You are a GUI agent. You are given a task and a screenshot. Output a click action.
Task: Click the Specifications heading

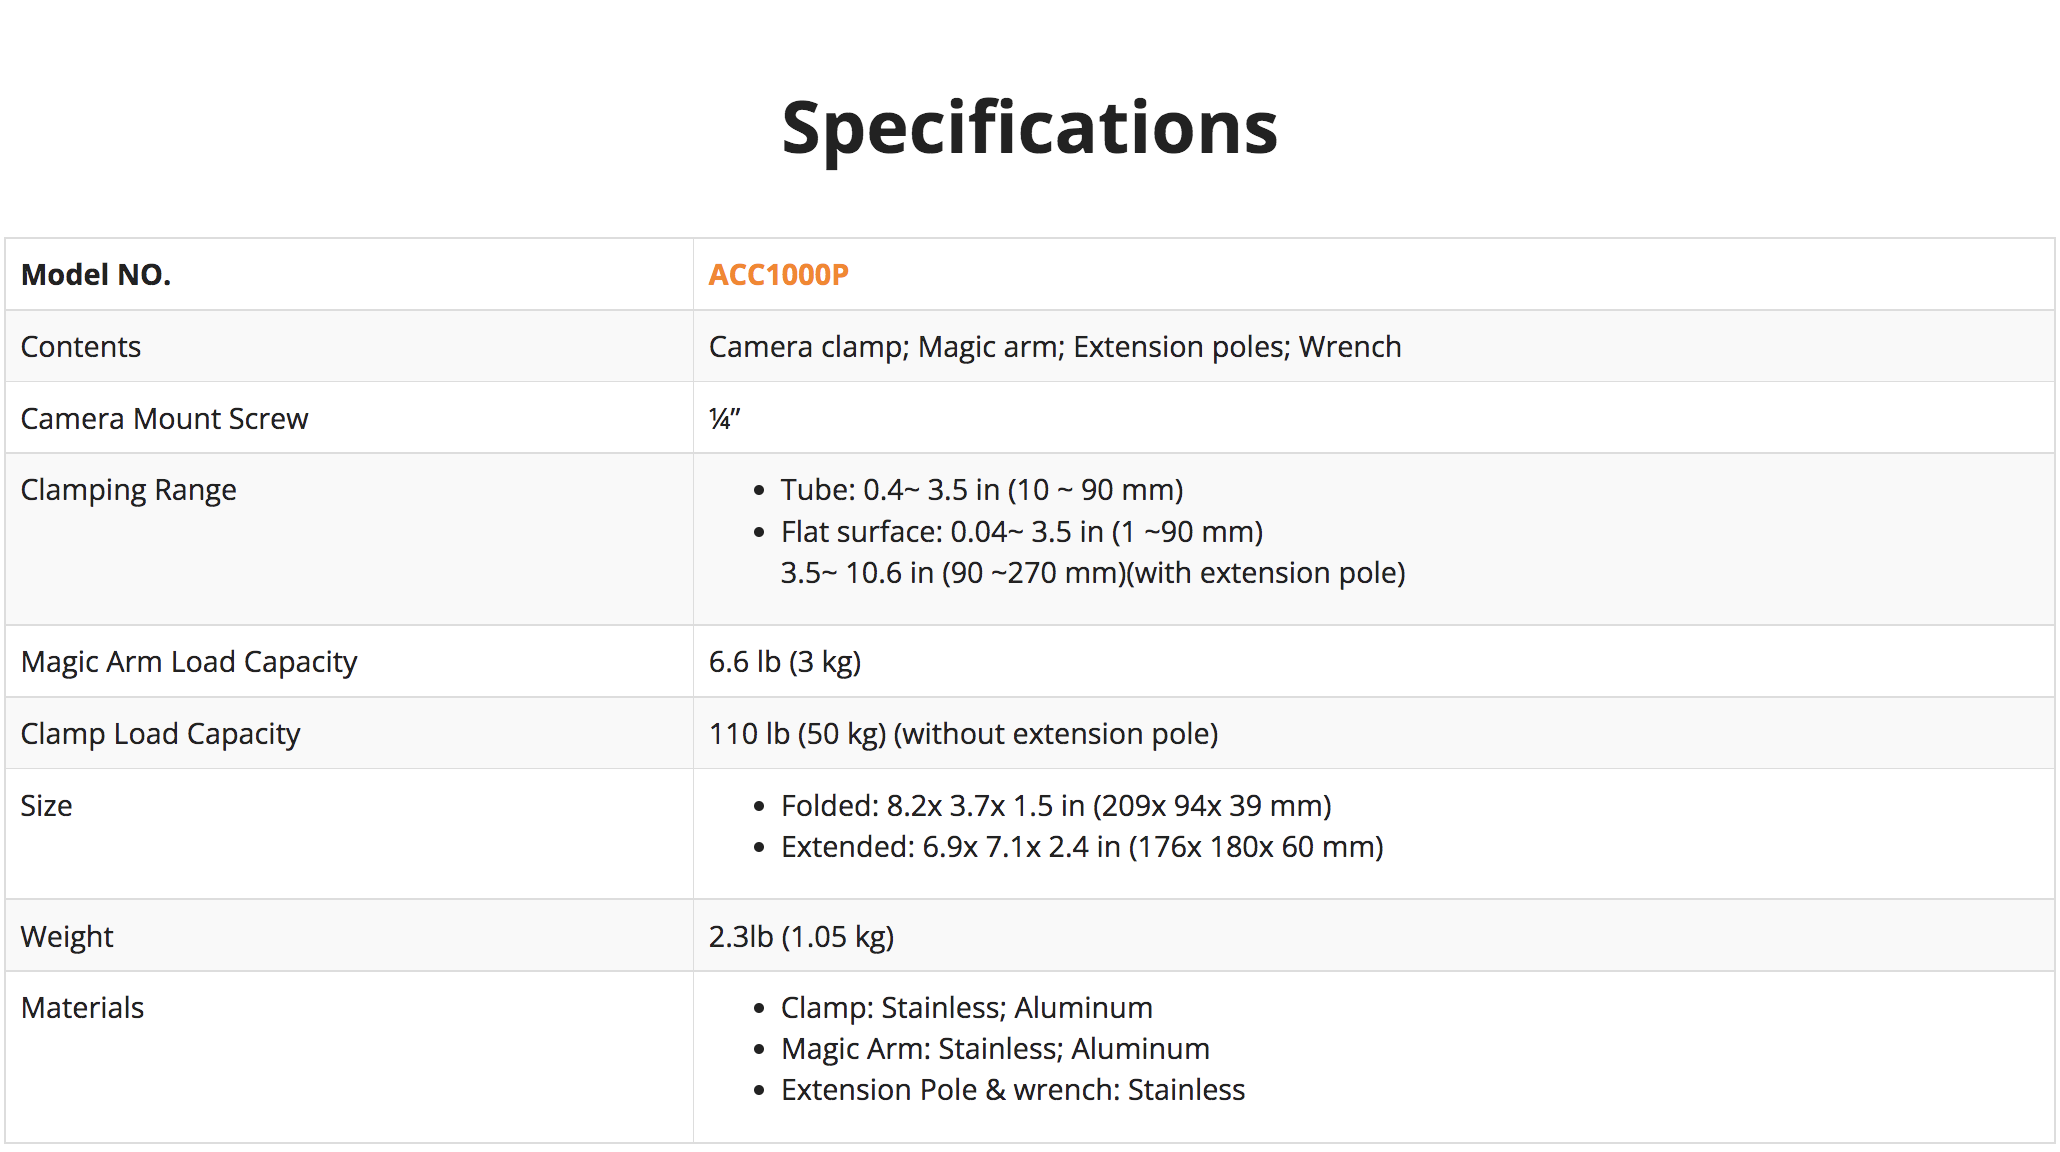click(1029, 128)
